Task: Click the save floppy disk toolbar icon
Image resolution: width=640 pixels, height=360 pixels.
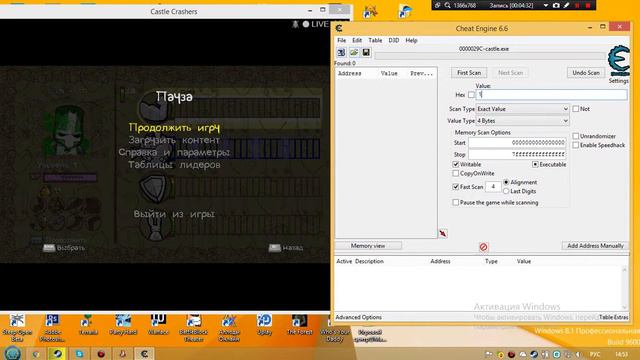Action: 366,52
